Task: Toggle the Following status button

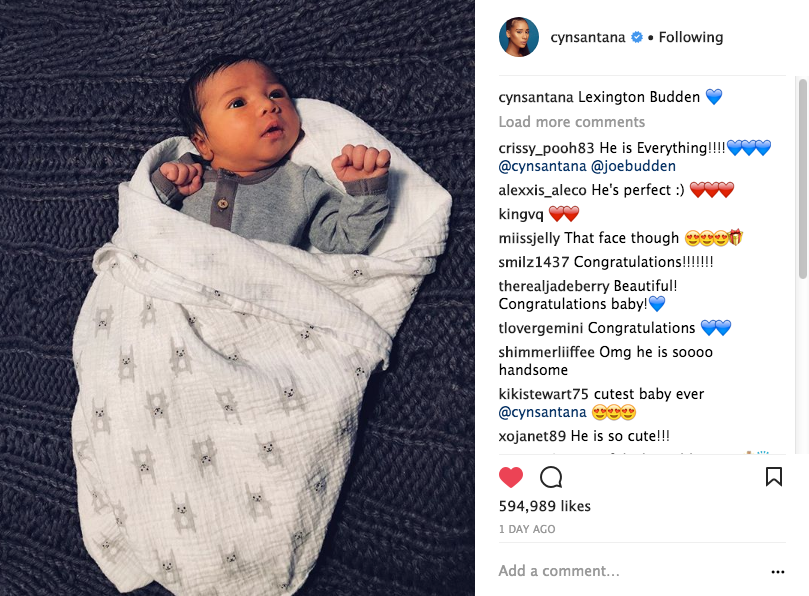Action: (691, 37)
